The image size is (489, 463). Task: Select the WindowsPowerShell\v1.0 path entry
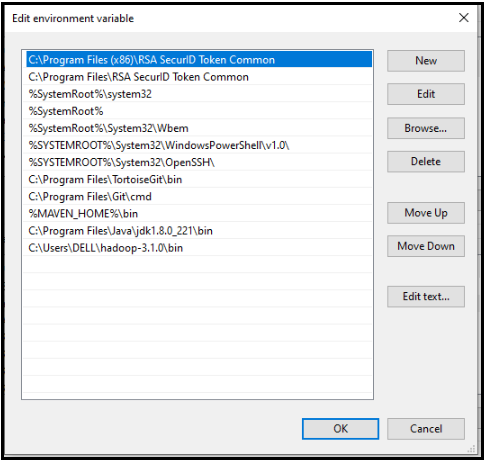pyautogui.click(x=199, y=145)
